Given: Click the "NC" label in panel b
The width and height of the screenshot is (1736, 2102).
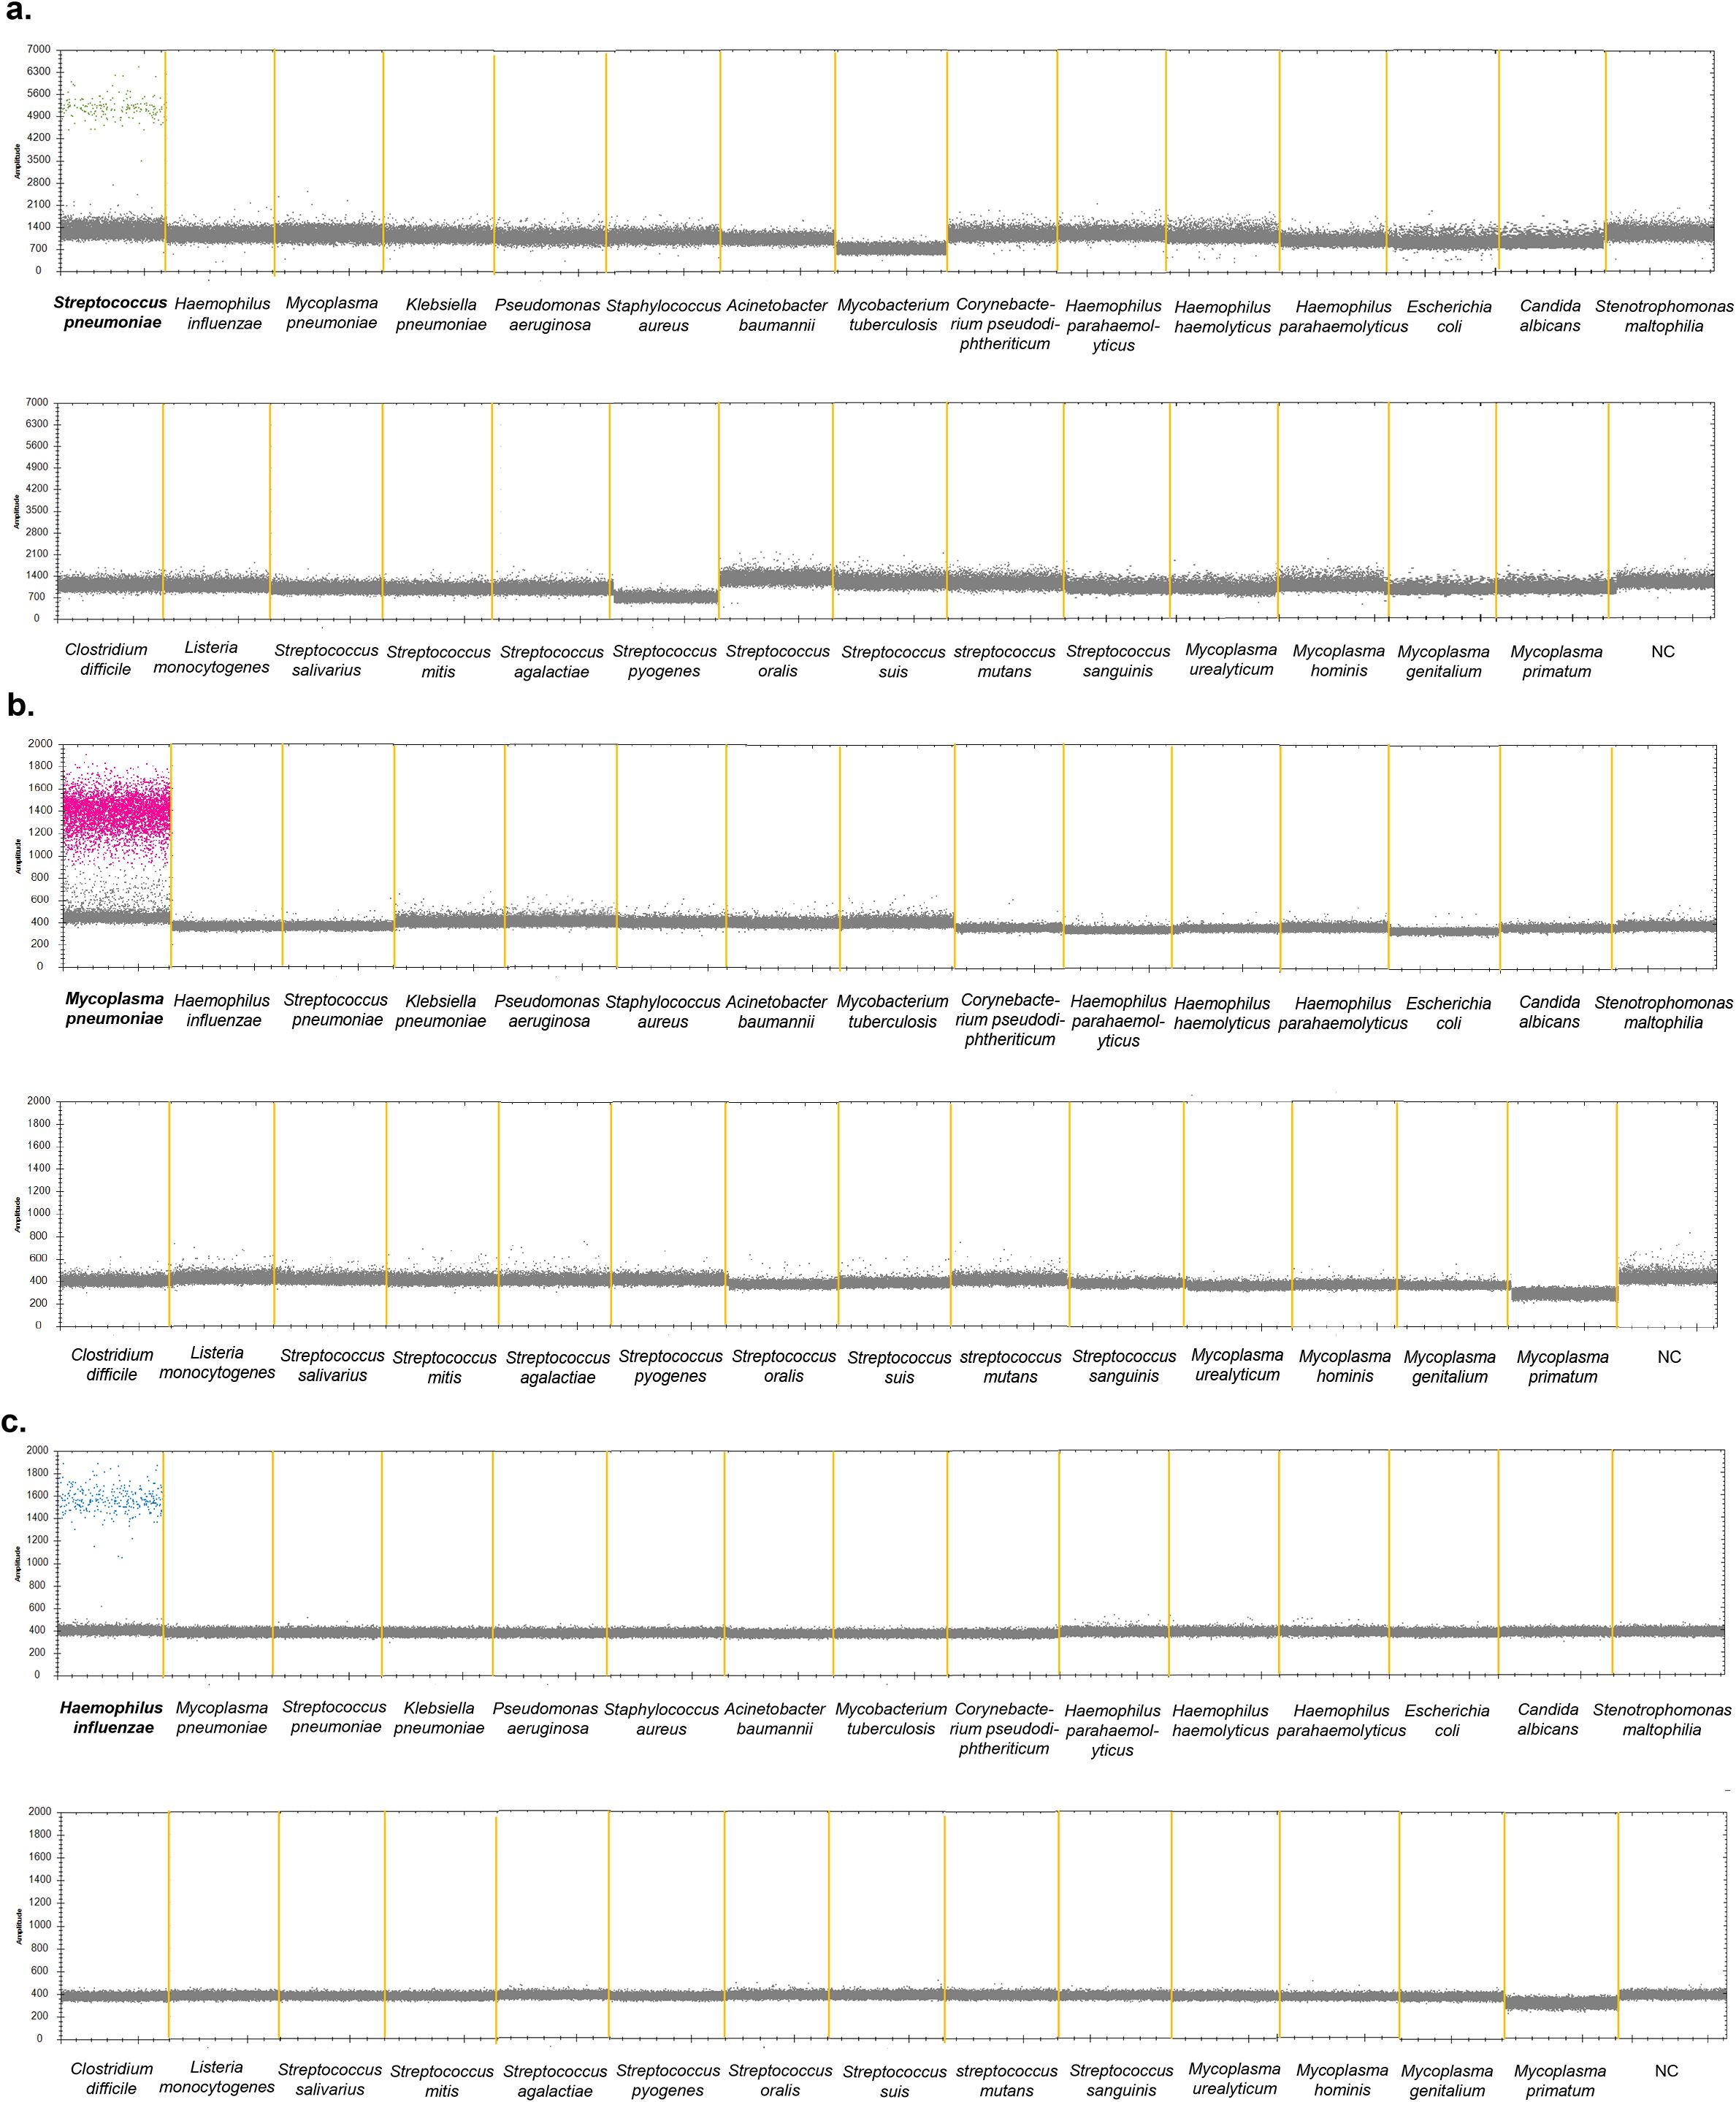Looking at the screenshot, I should (1668, 1357).
